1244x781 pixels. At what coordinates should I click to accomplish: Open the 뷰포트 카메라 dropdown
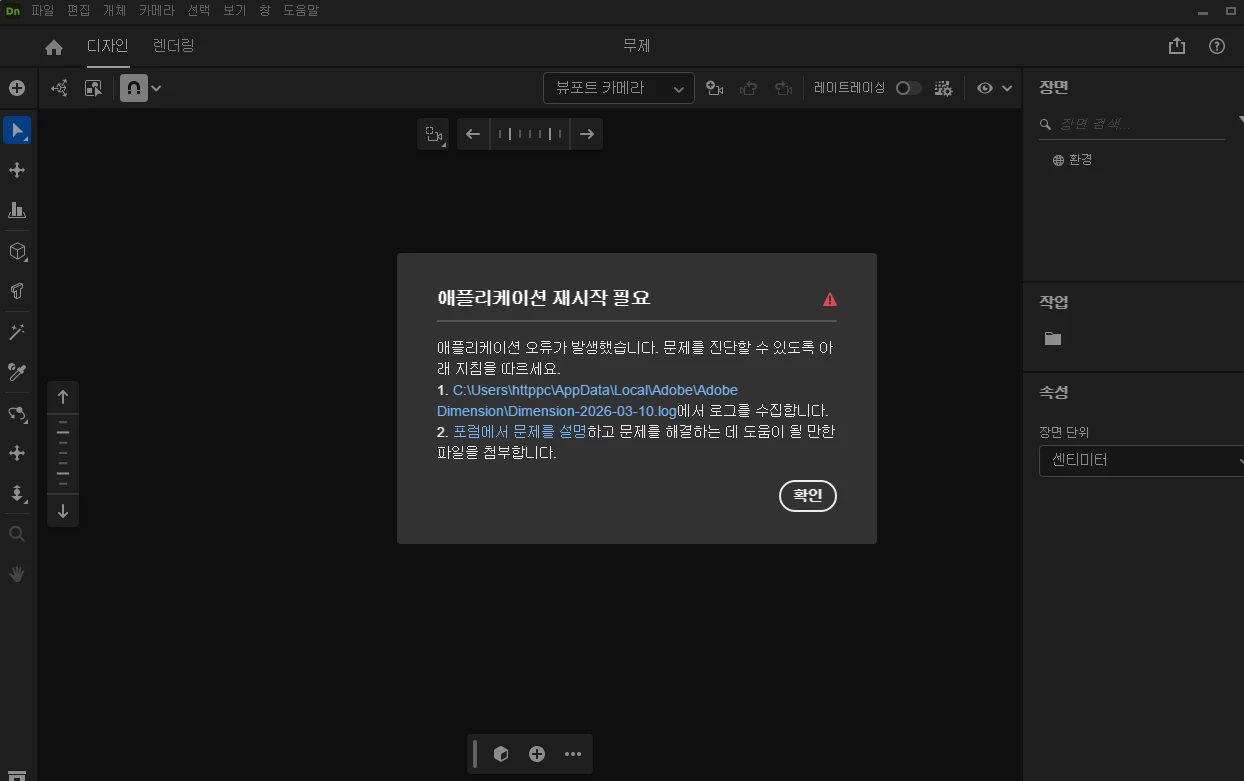[619, 88]
